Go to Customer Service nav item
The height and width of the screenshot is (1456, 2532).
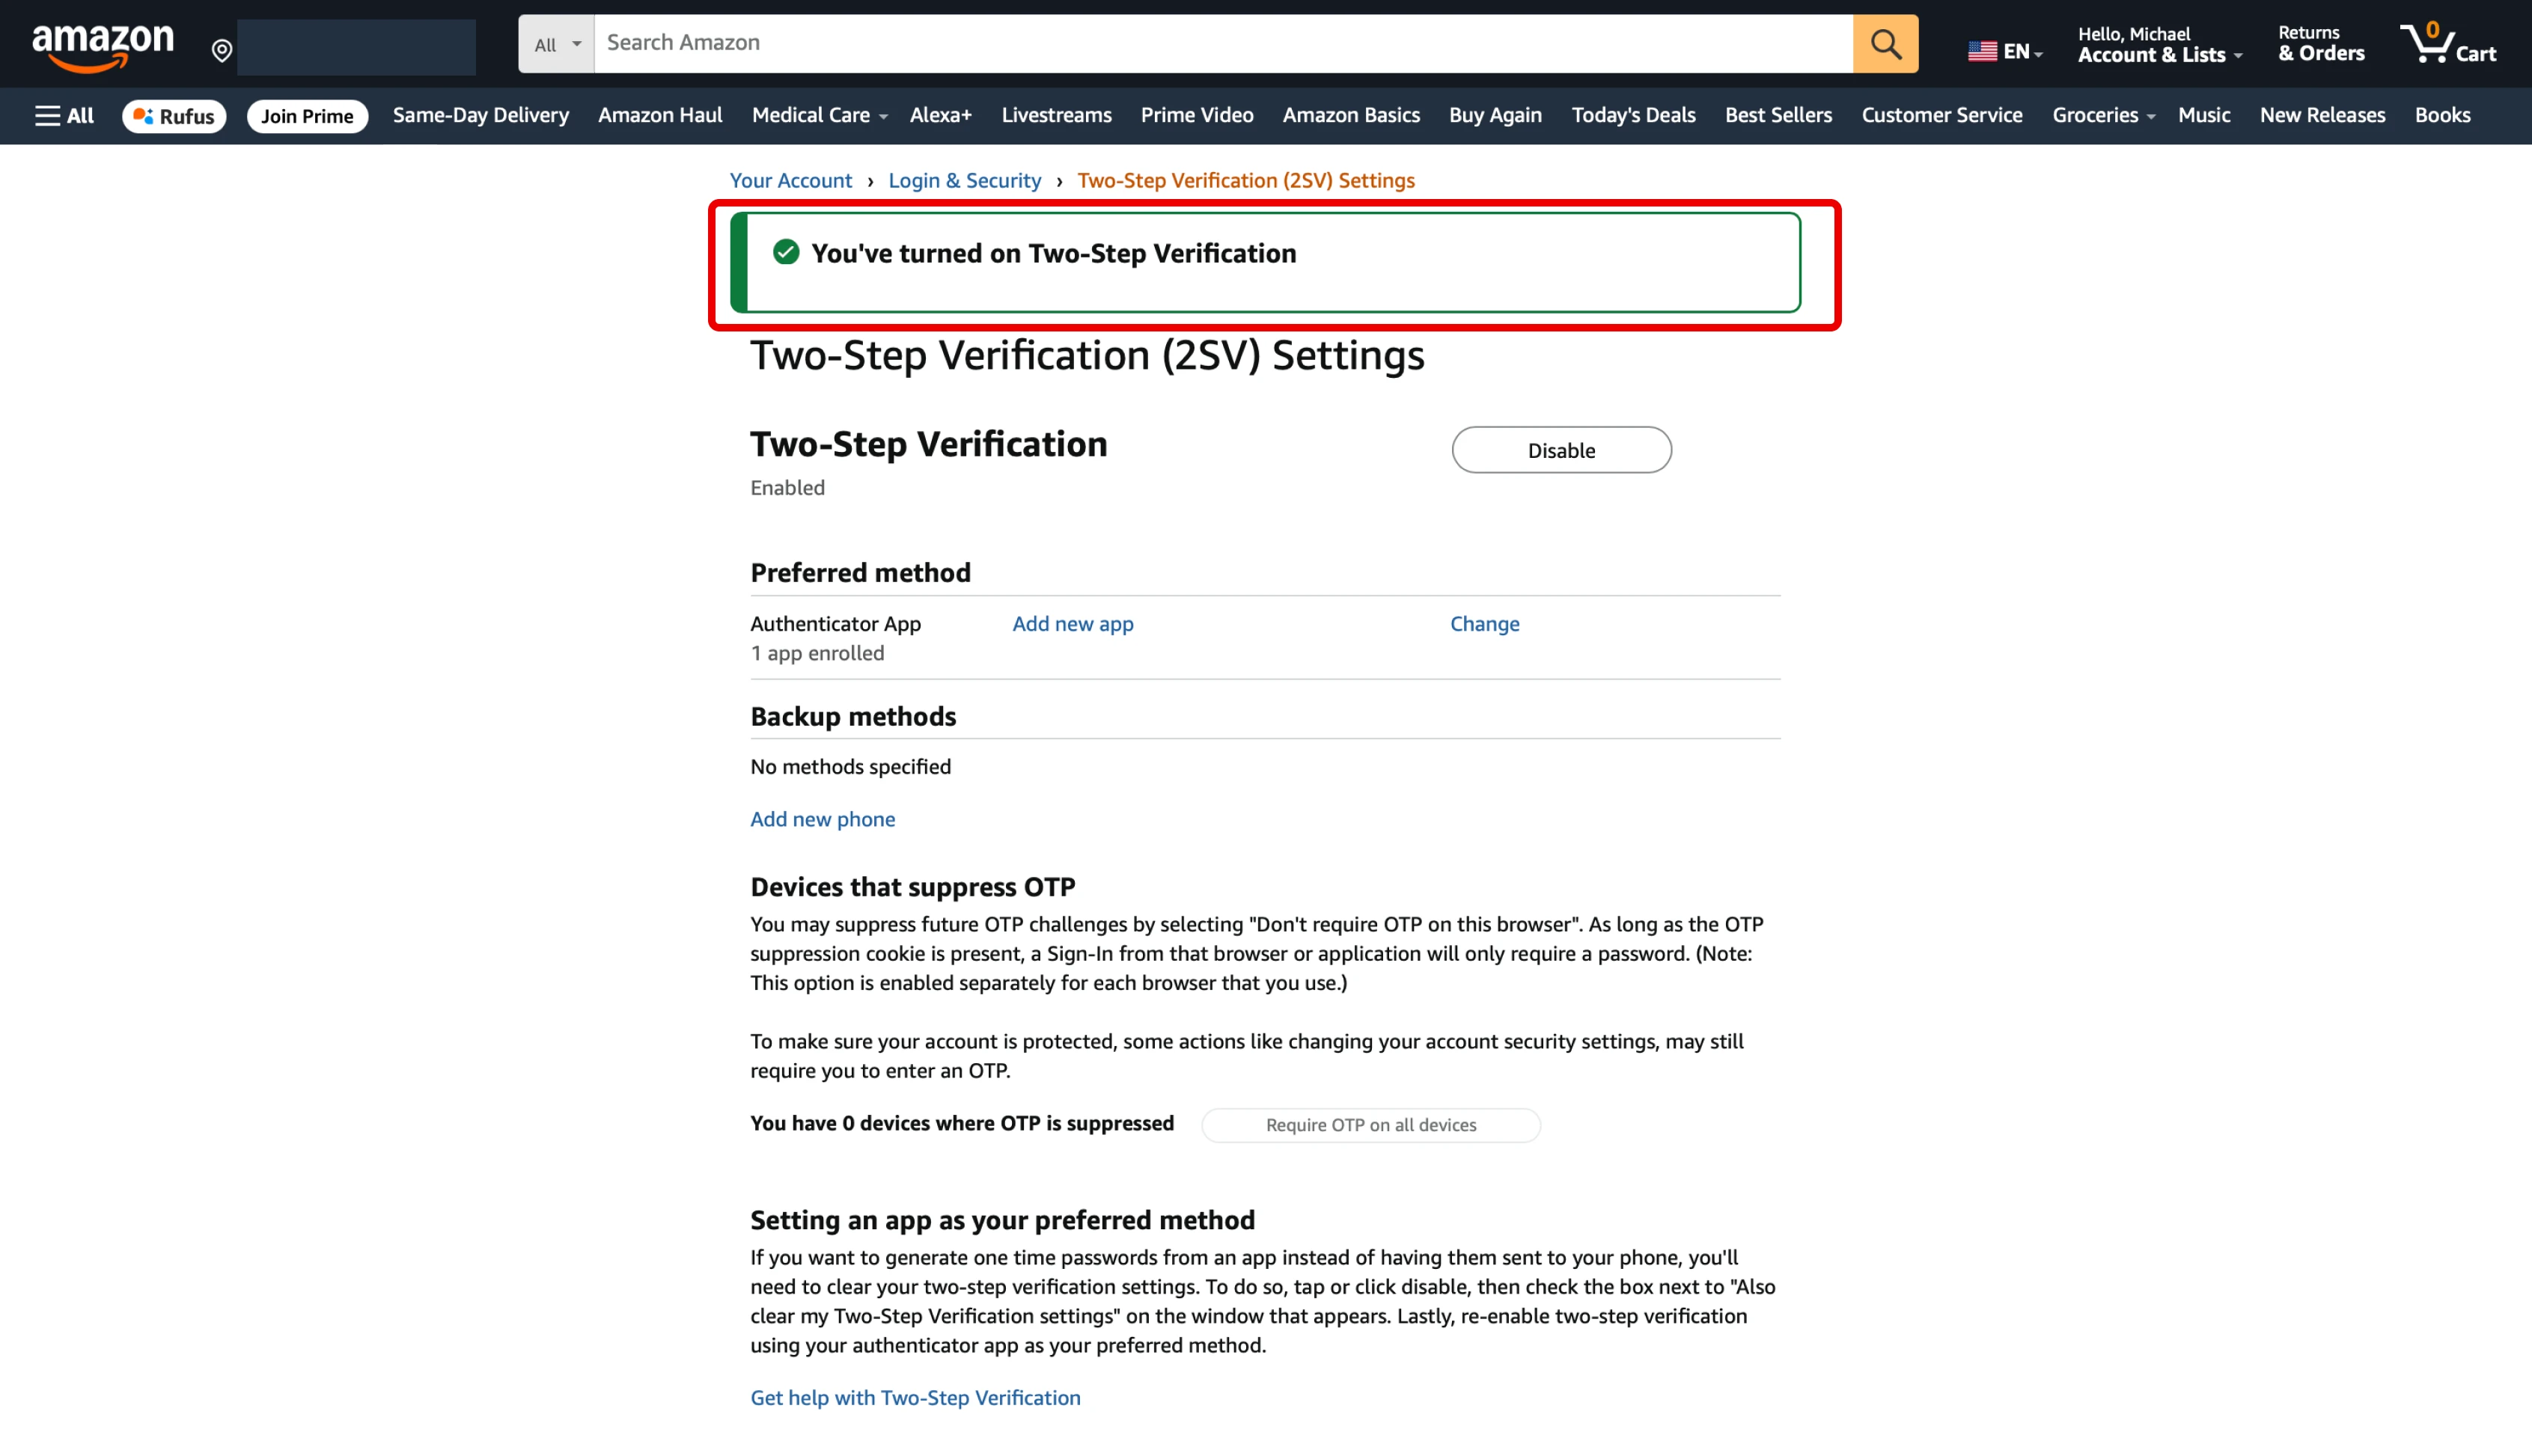[x=1941, y=116]
